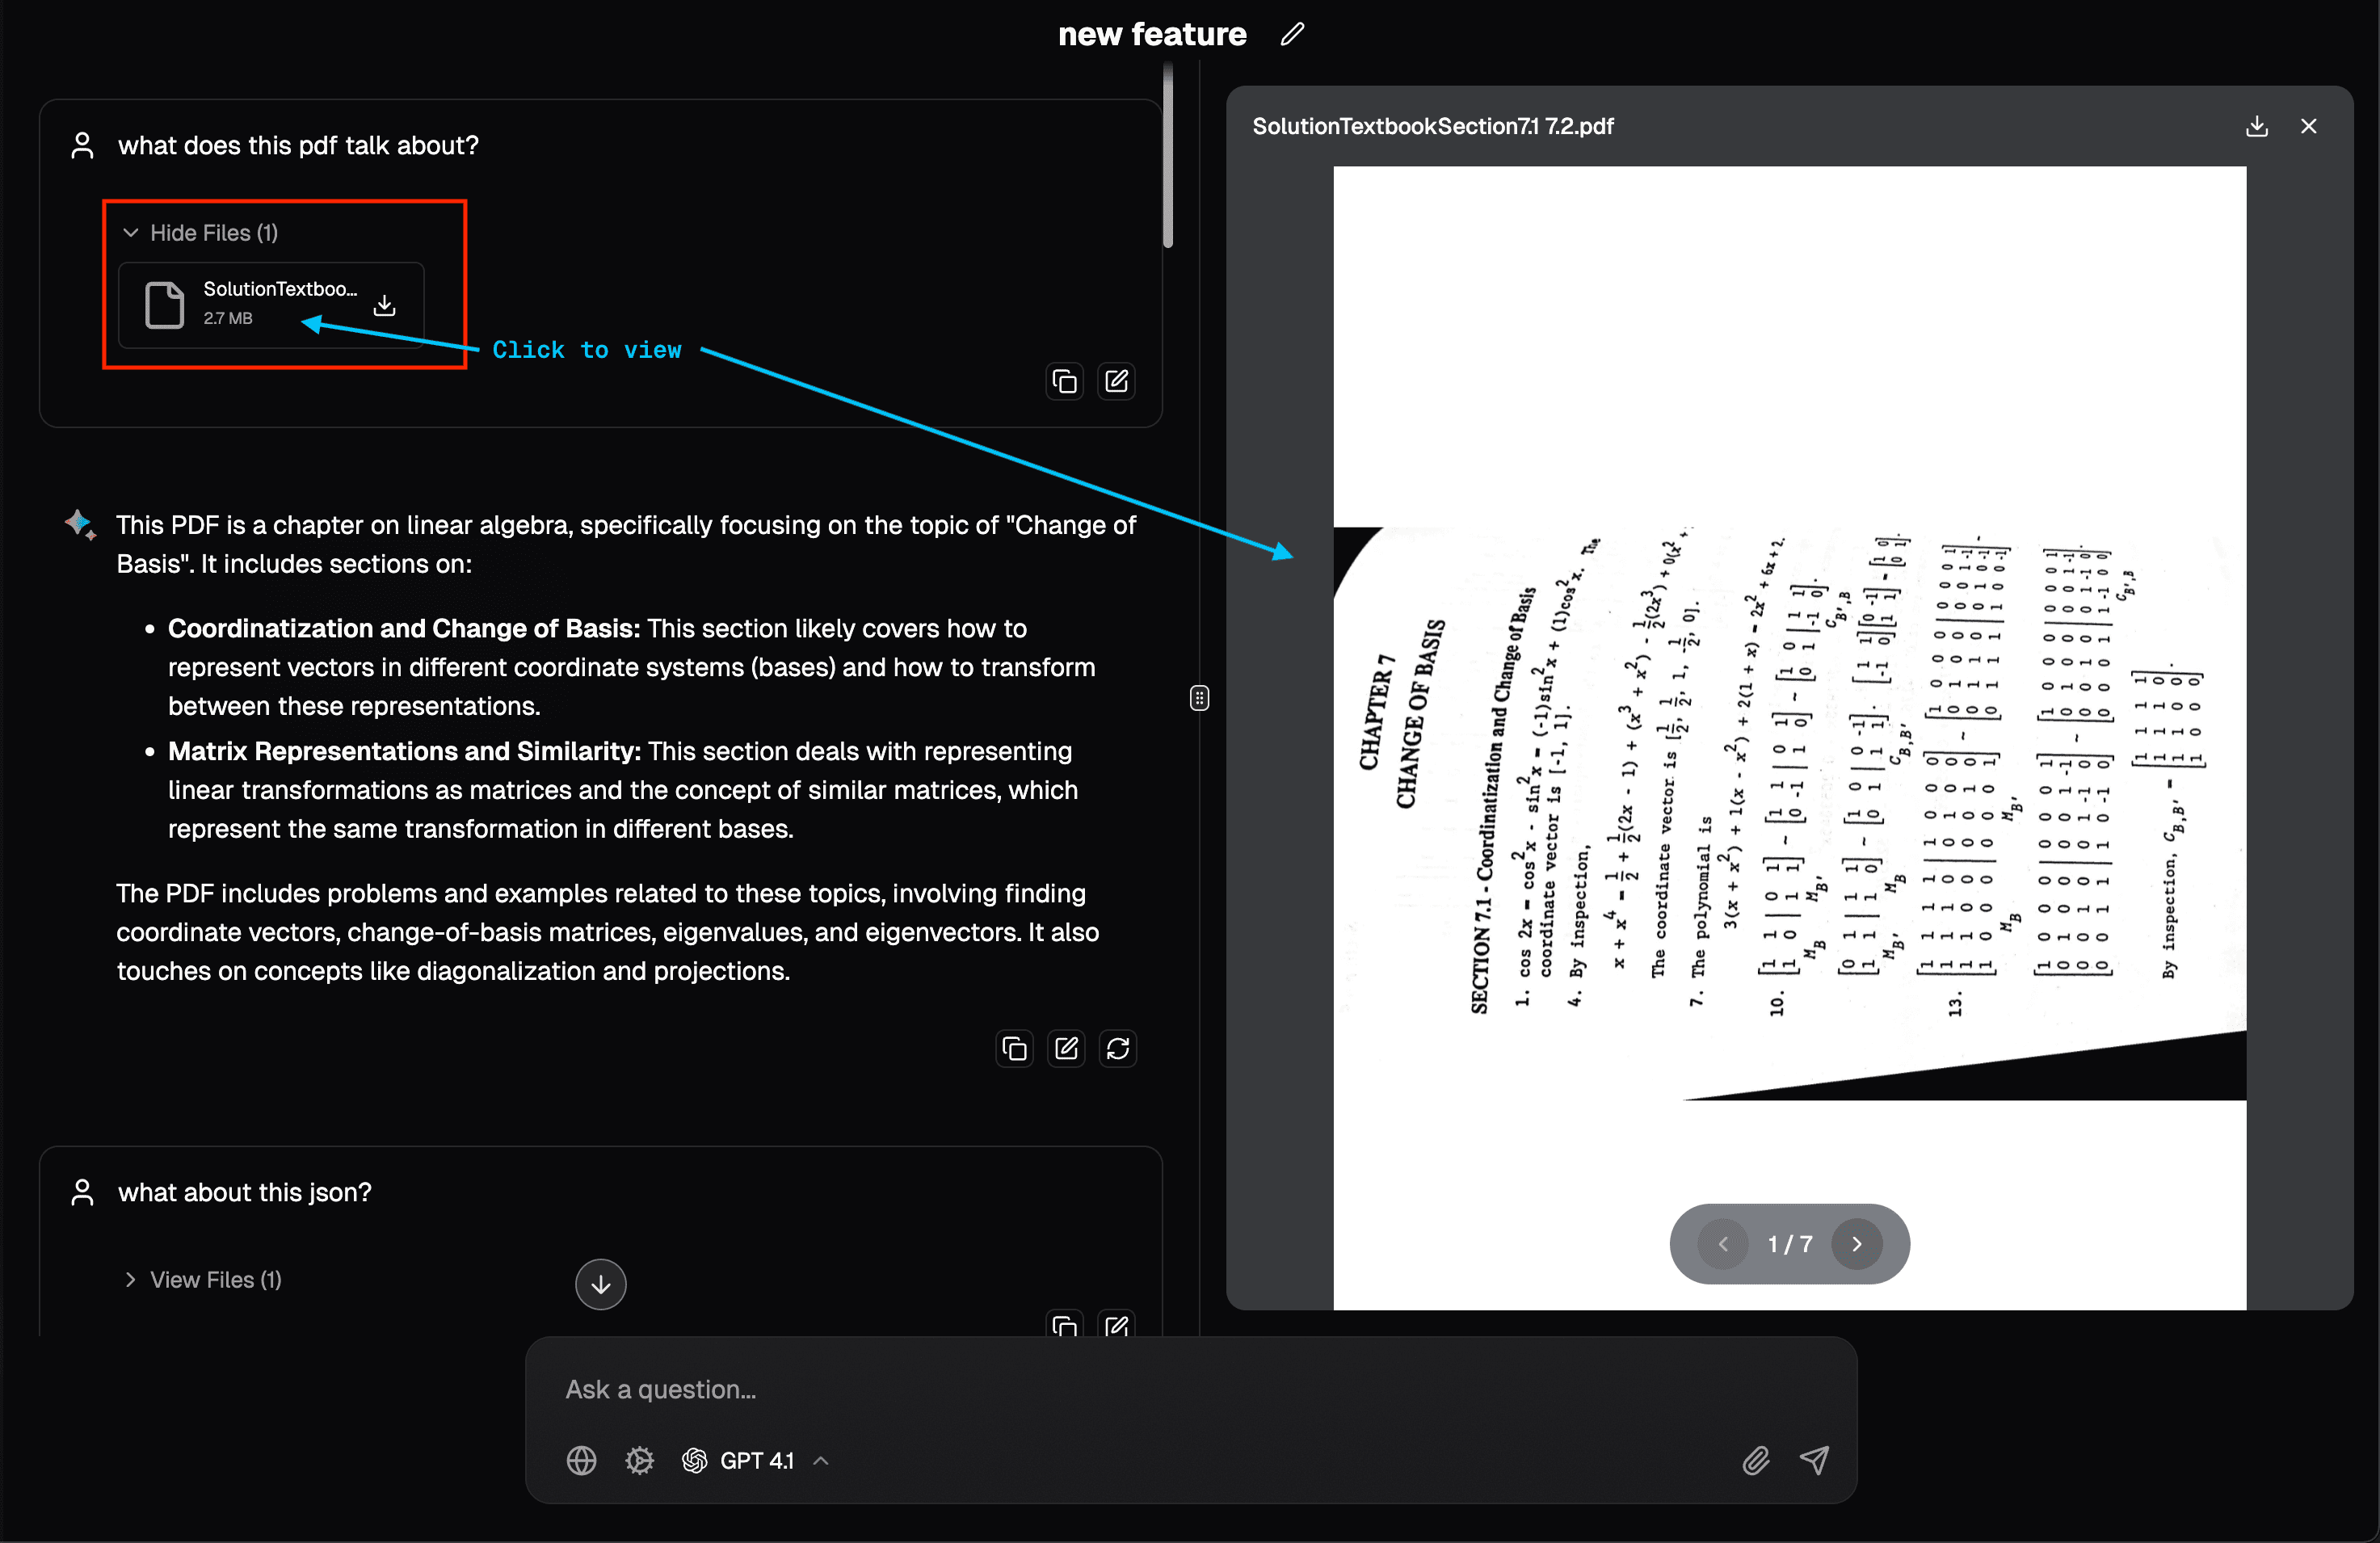
Task: Regenerate the assistant's response
Action: 1118,1048
